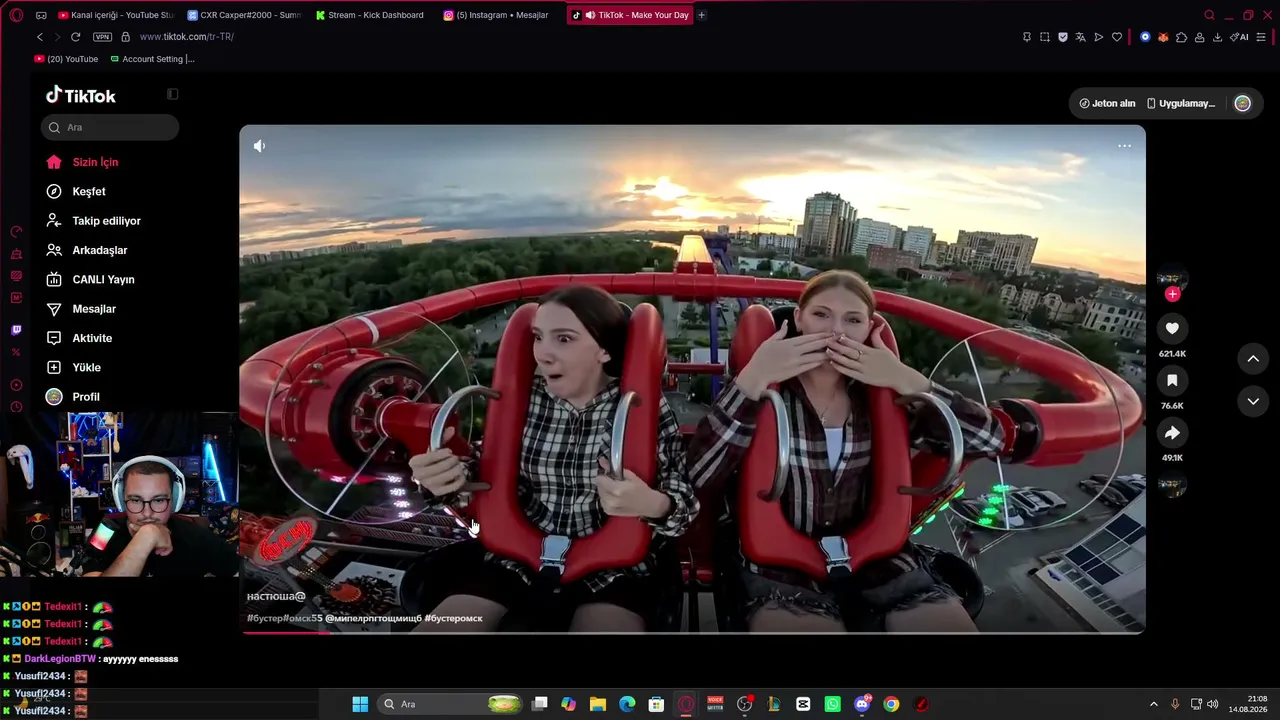Image resolution: width=1280 pixels, height=720 pixels.
Task: Take a snapshot with the capture icon
Action: tap(1044, 37)
